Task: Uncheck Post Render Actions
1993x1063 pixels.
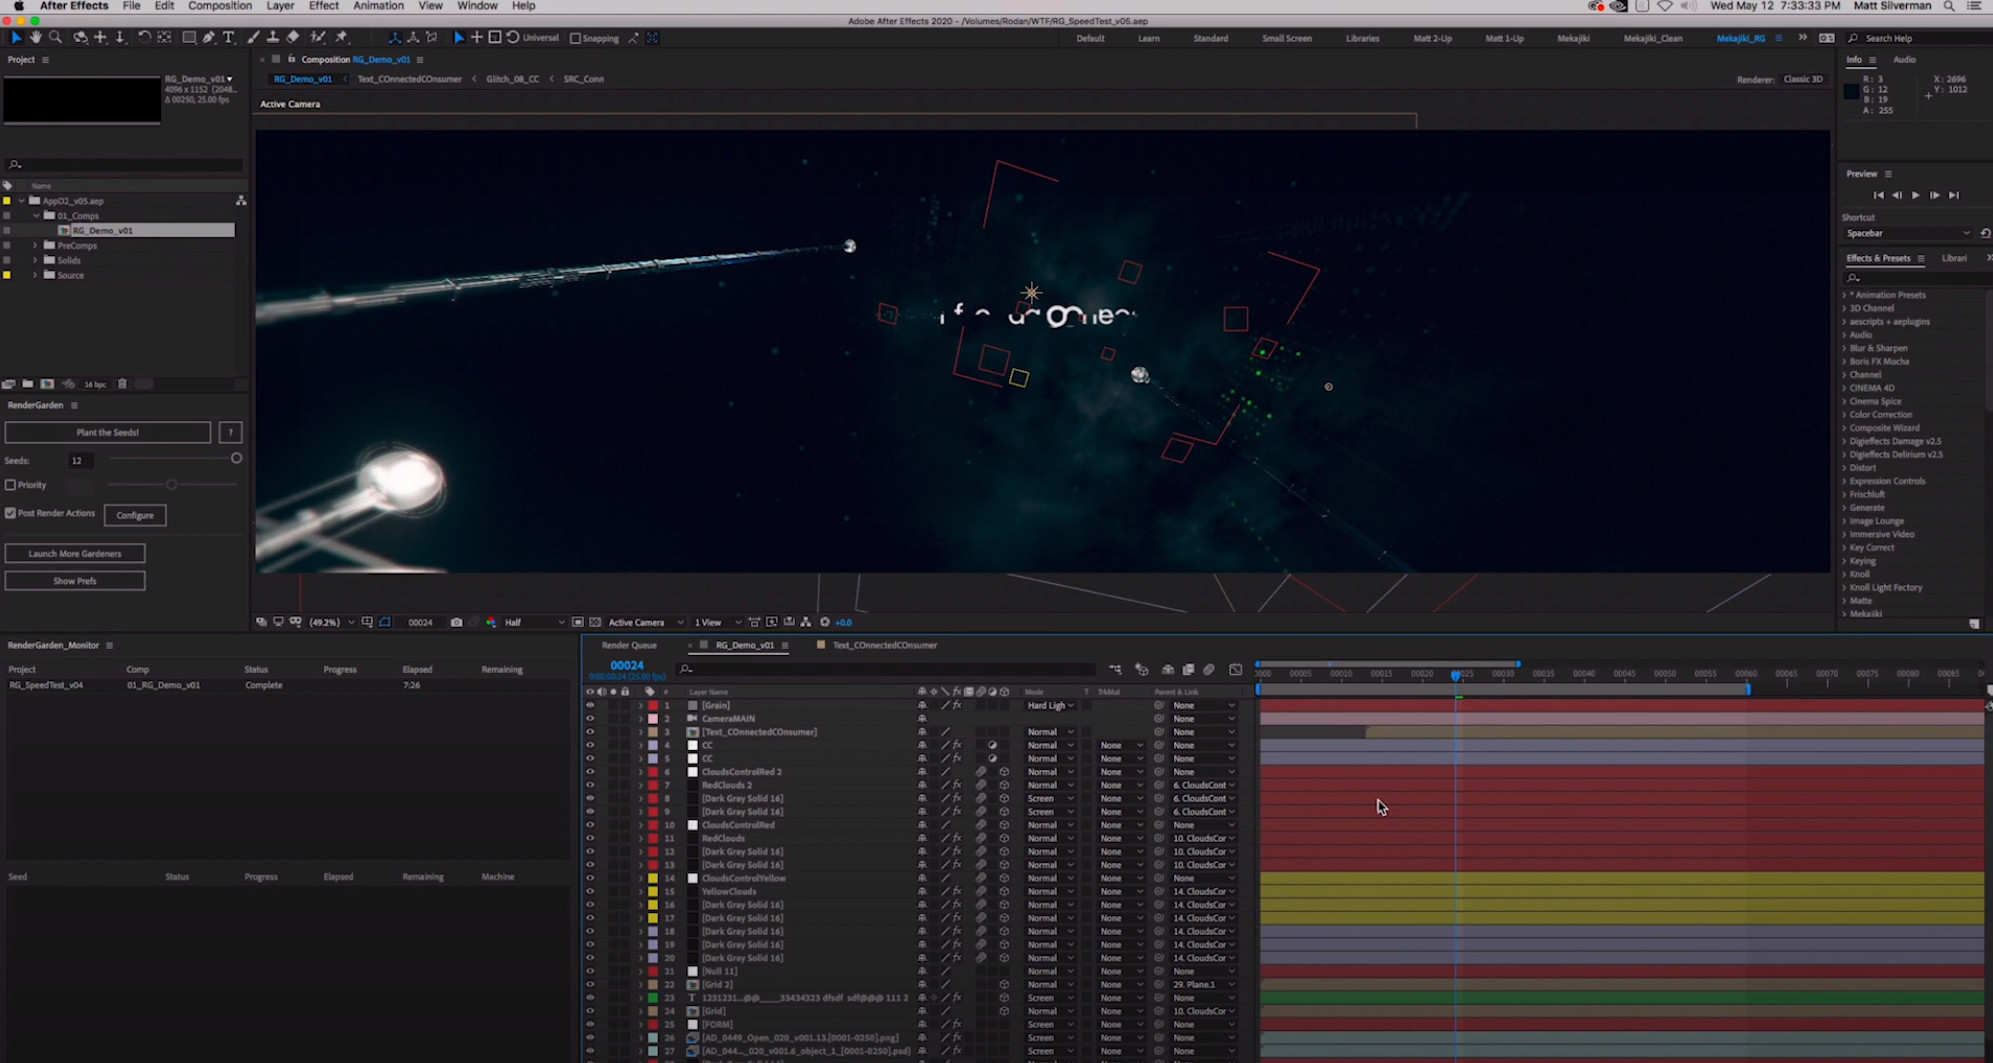Action: click(11, 513)
